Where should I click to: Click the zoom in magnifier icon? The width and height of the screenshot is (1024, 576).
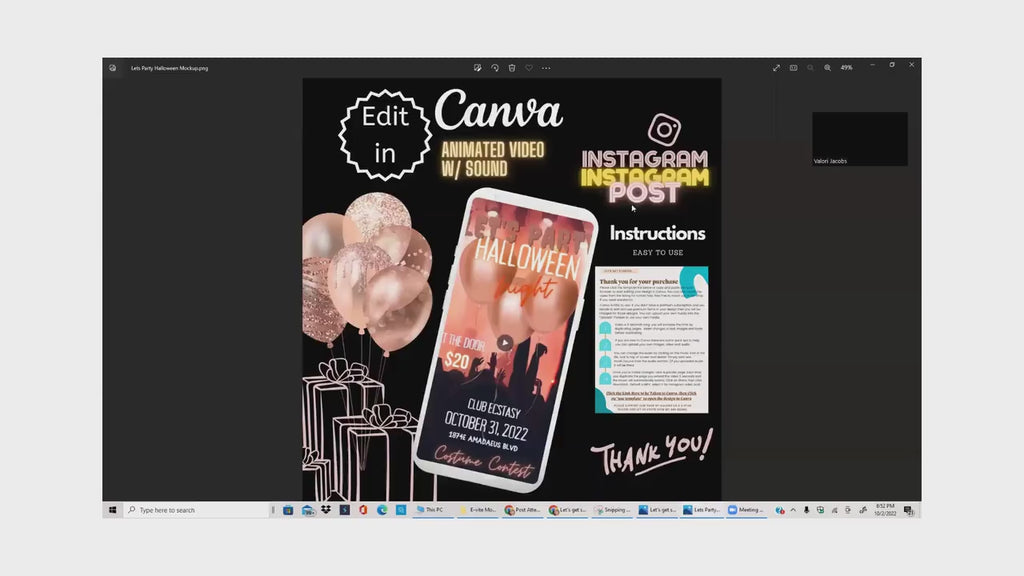[827, 68]
